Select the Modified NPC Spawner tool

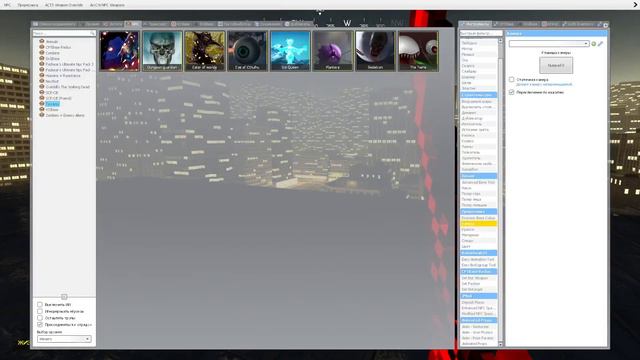[479, 314]
